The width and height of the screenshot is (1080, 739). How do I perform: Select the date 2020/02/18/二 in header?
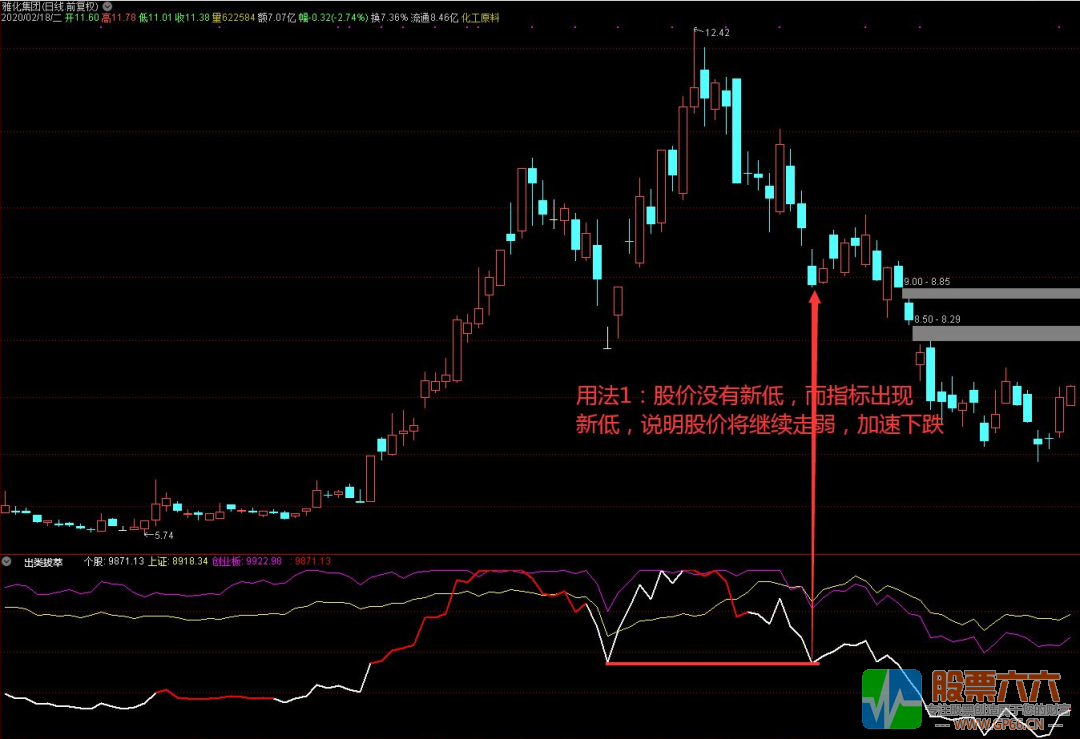point(32,18)
